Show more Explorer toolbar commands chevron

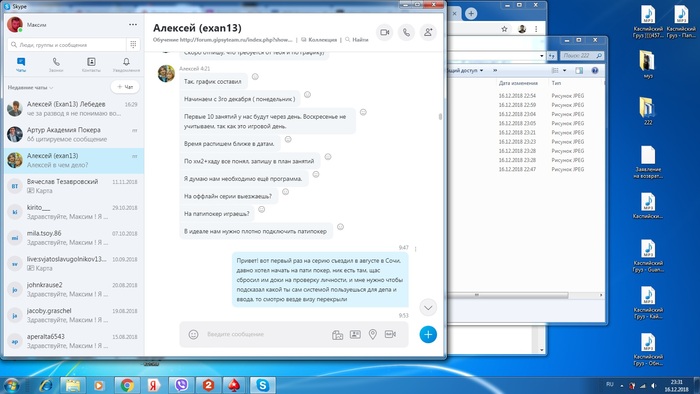coord(495,71)
